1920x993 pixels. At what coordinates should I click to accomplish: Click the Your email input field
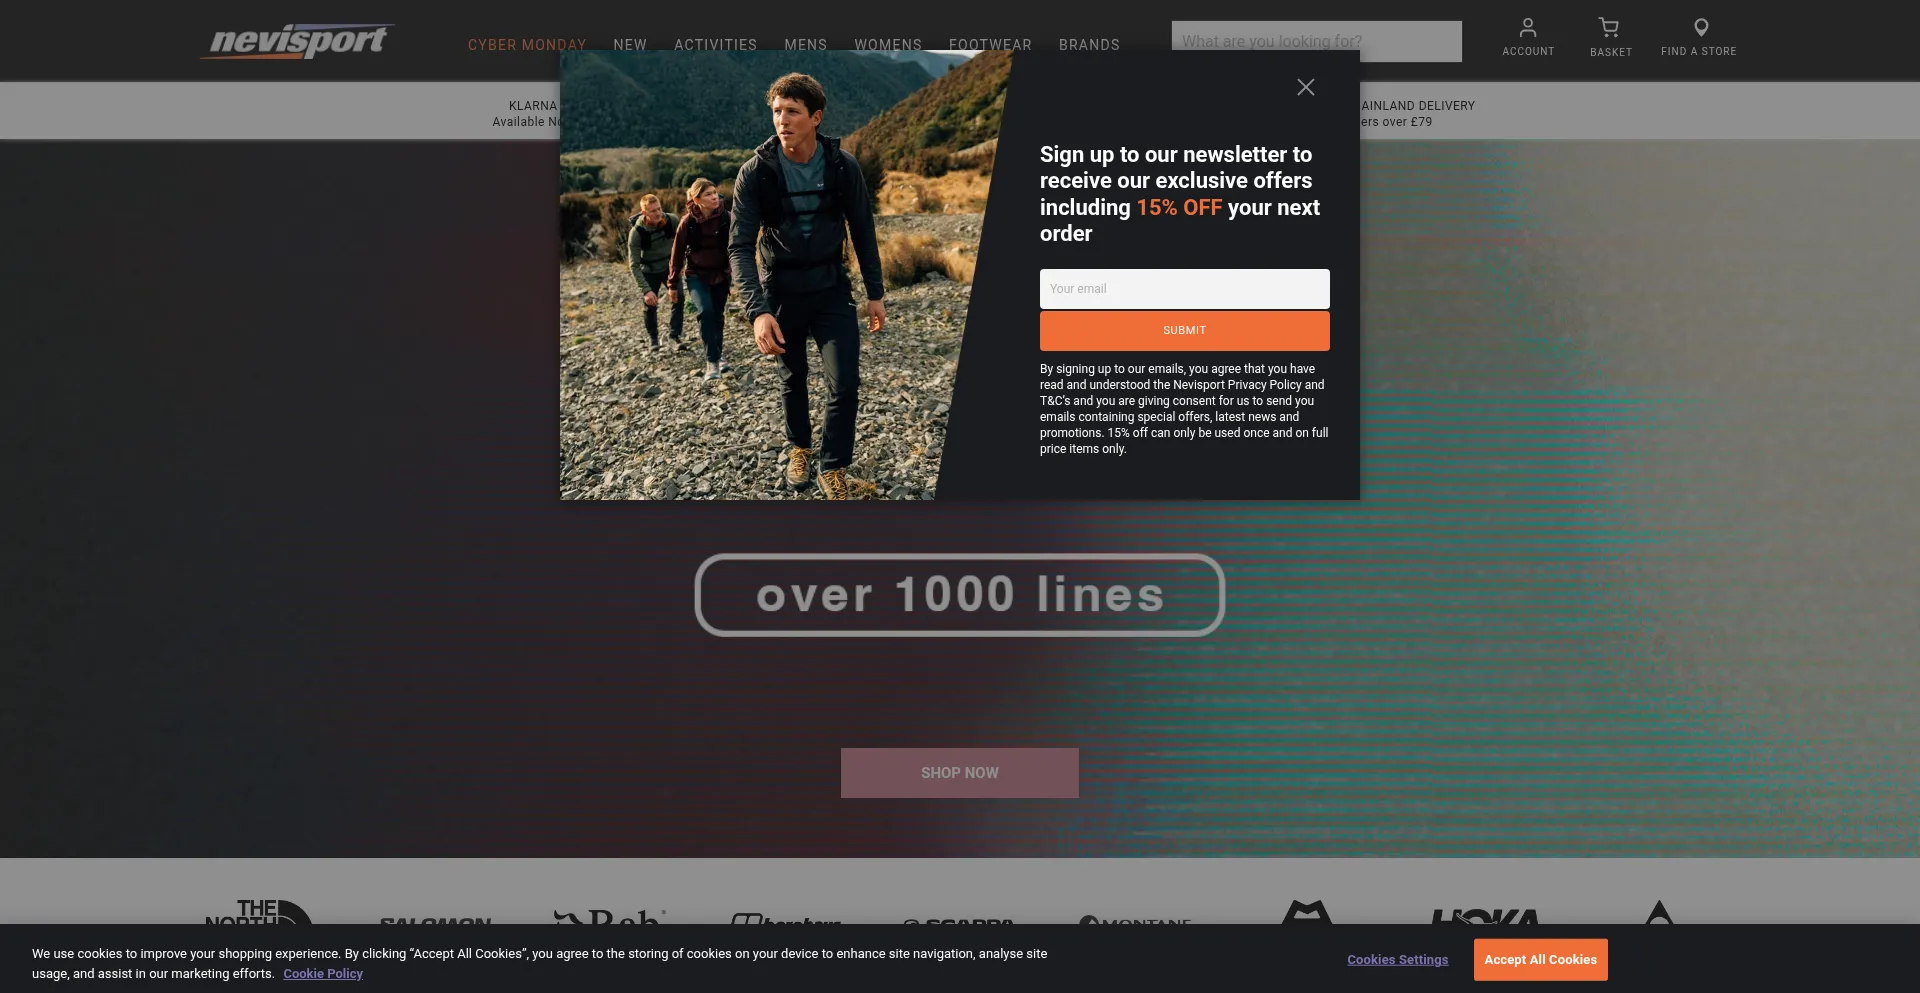(x=1184, y=289)
